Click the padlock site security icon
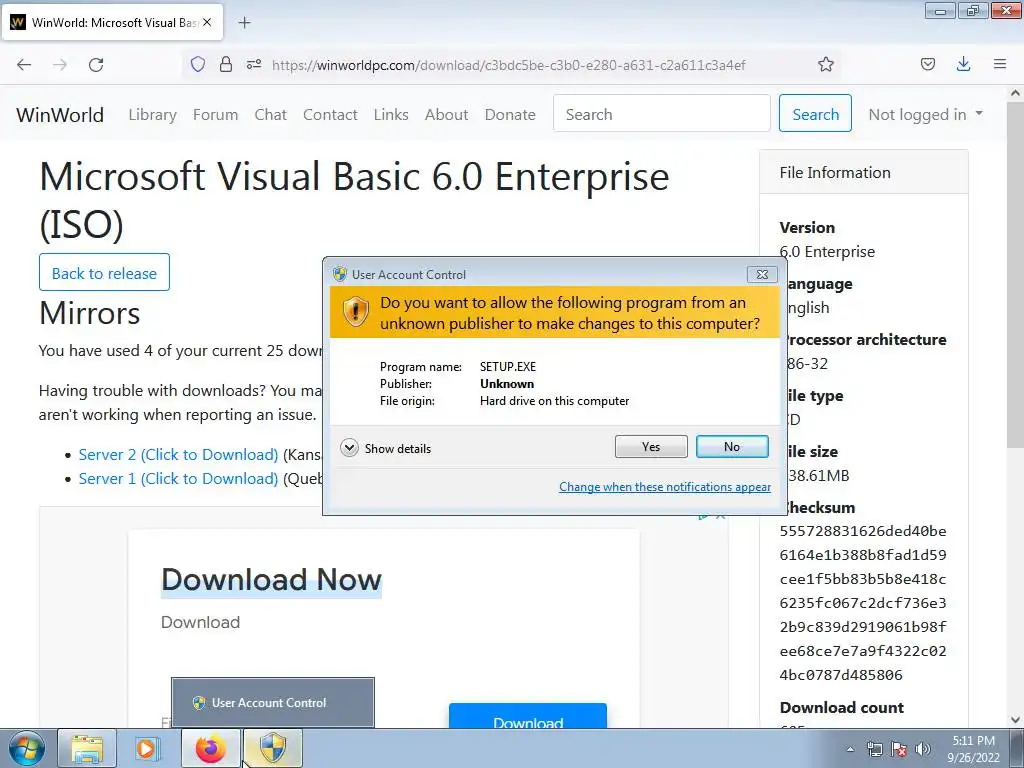 point(226,64)
